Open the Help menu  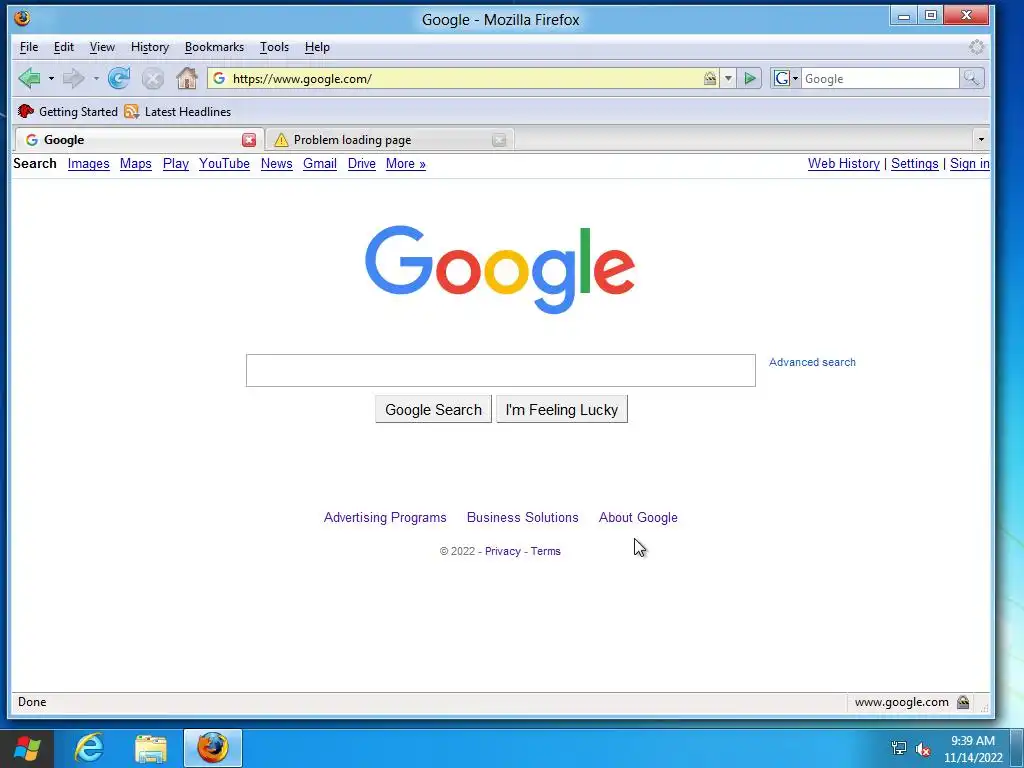pos(317,47)
